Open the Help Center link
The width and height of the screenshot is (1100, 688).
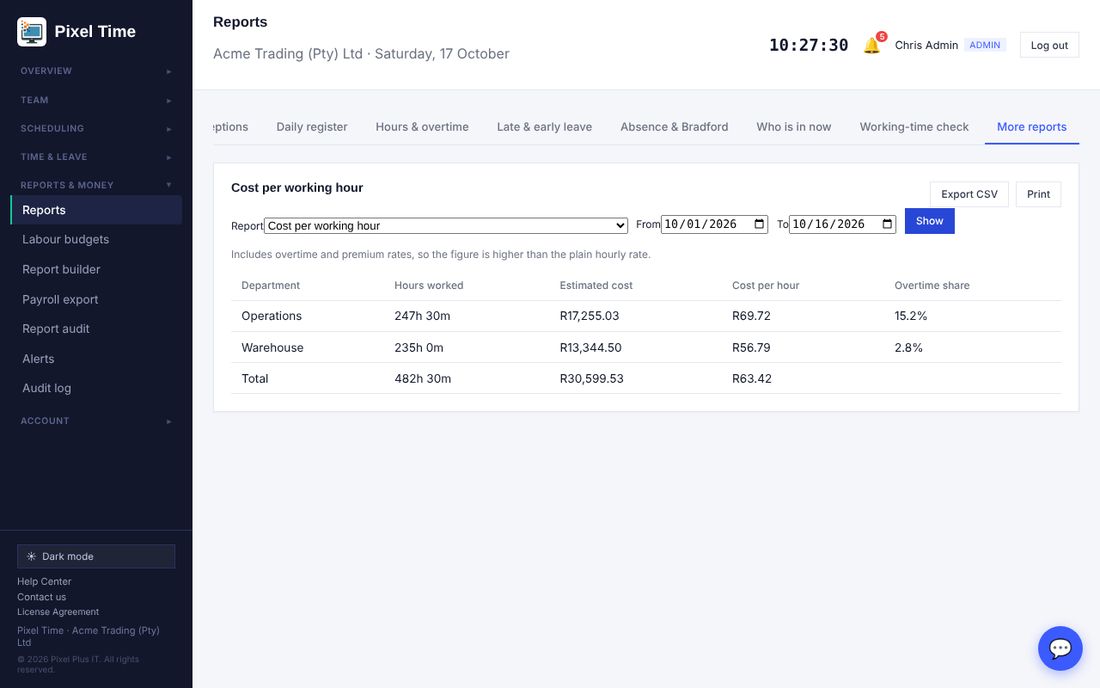(44, 581)
